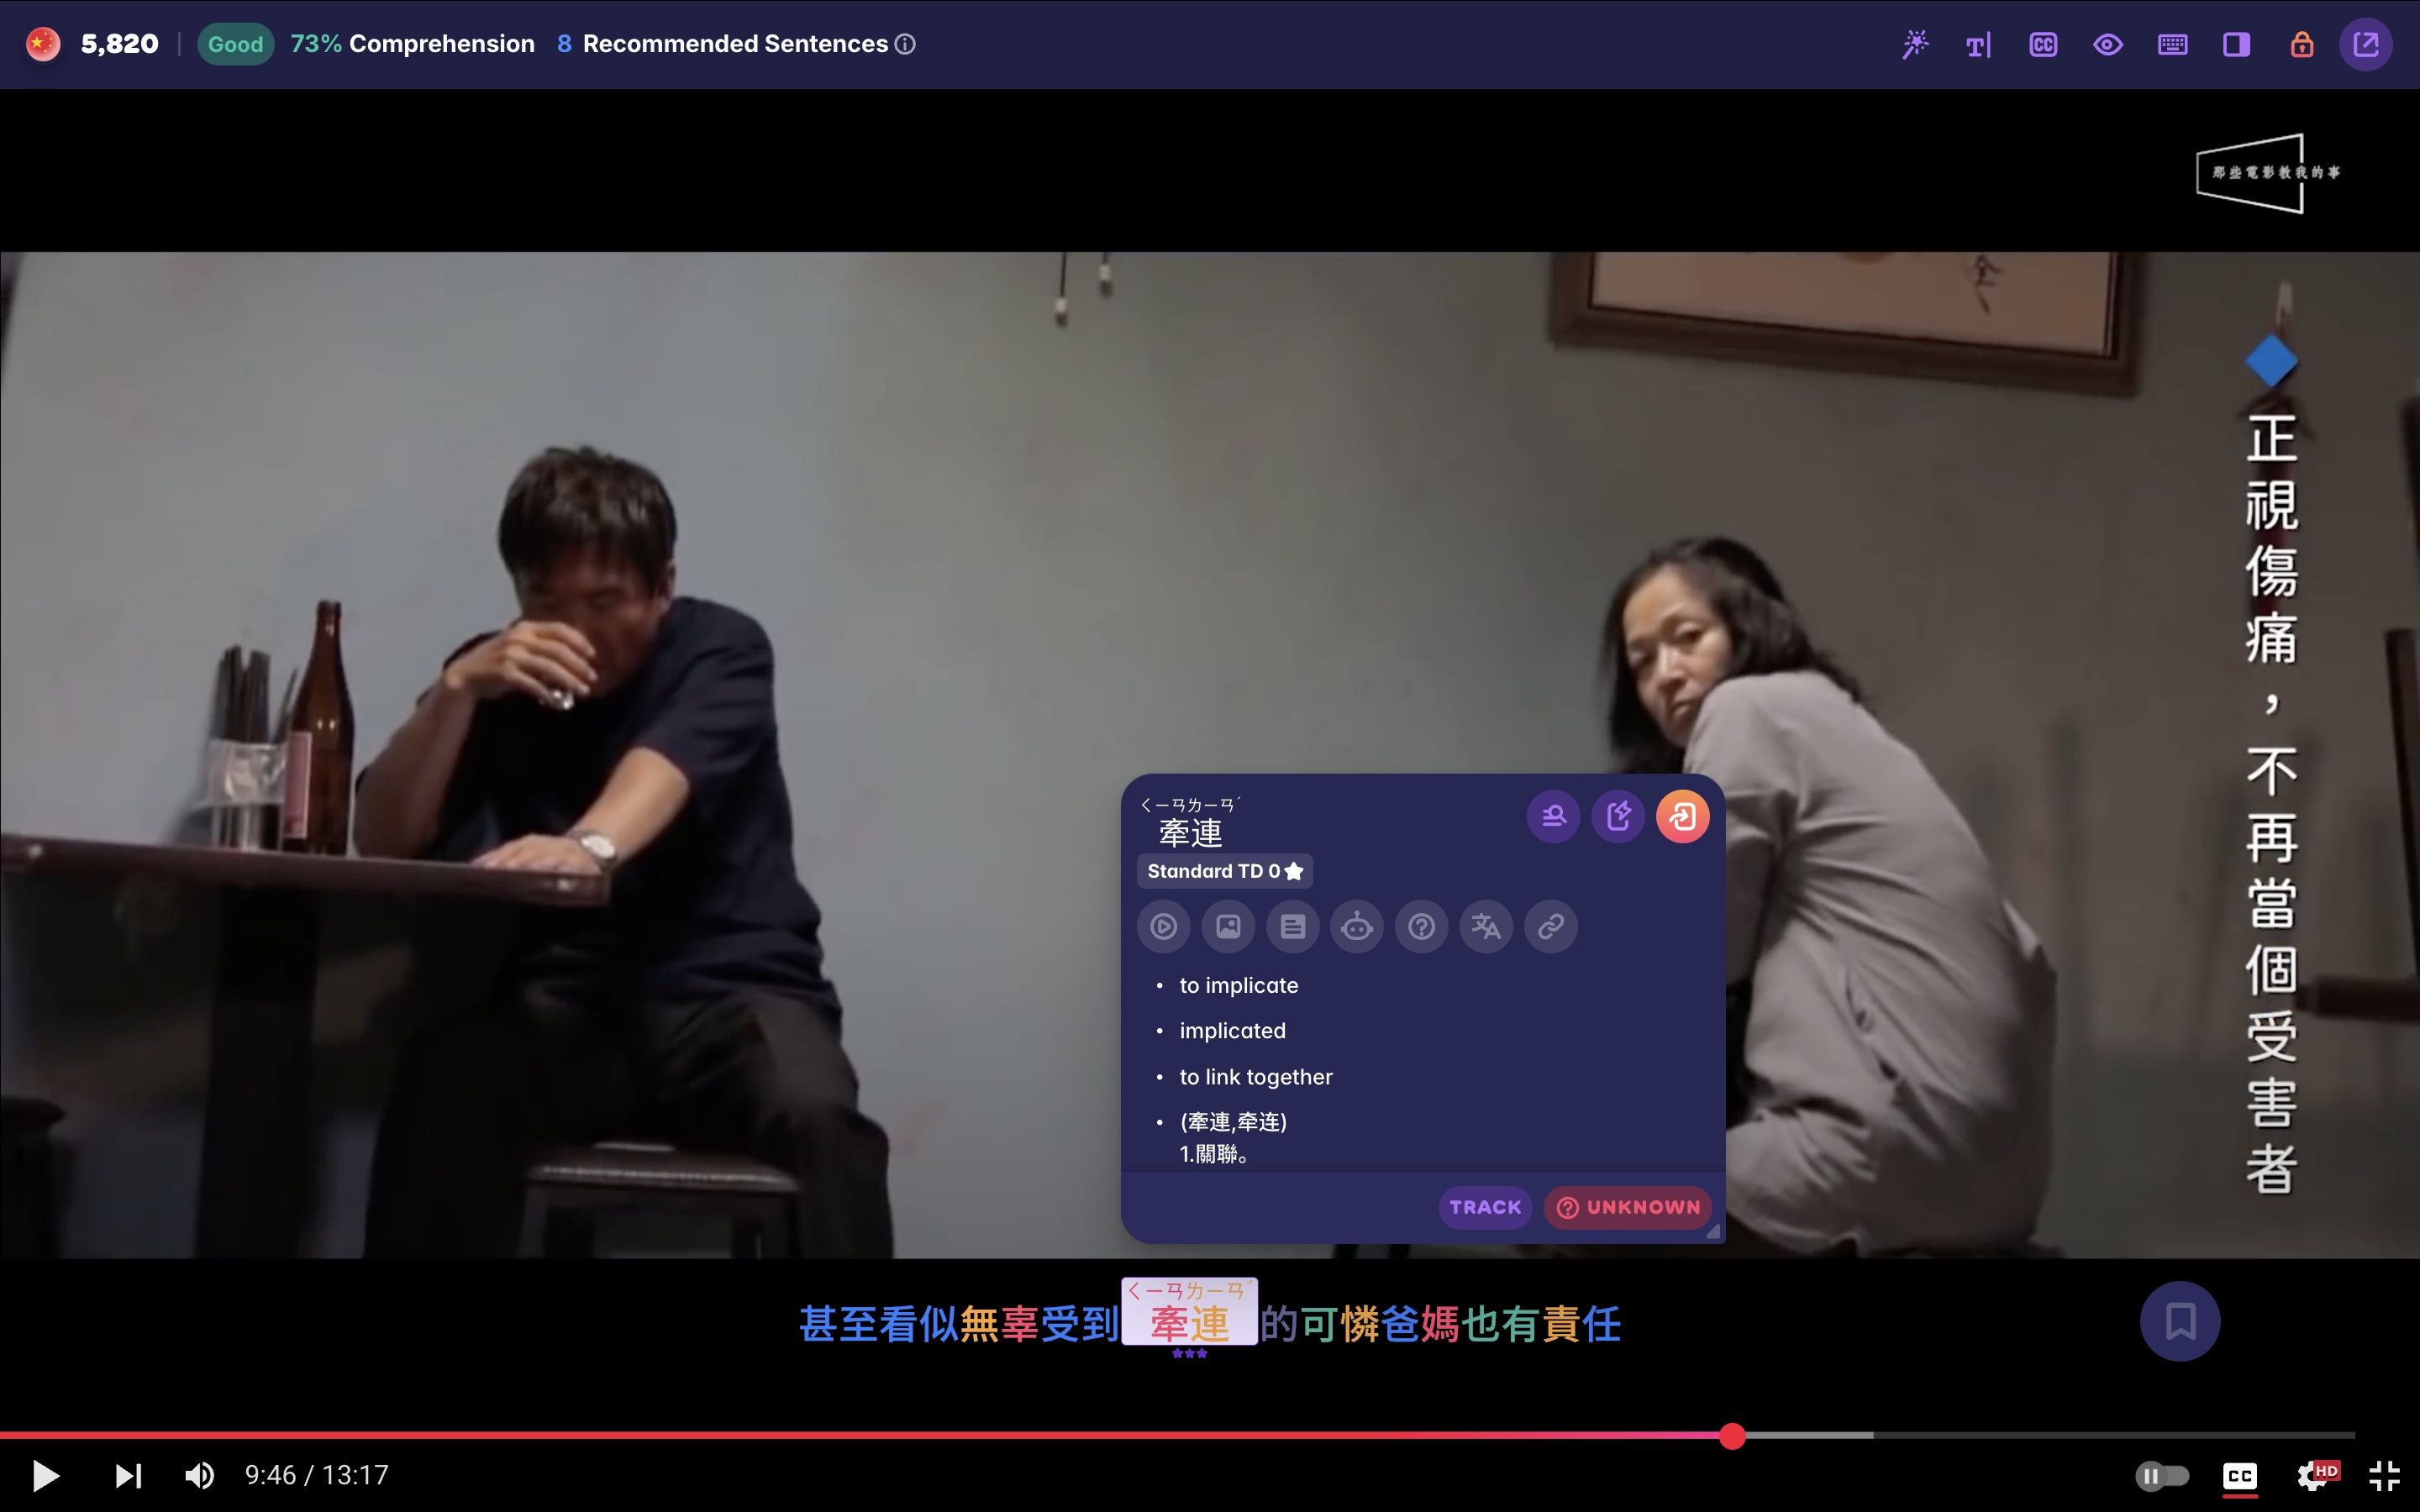Viewport: 2420px width, 1512px height.
Task: Open subtitle text appearance settings
Action: 1976,43
